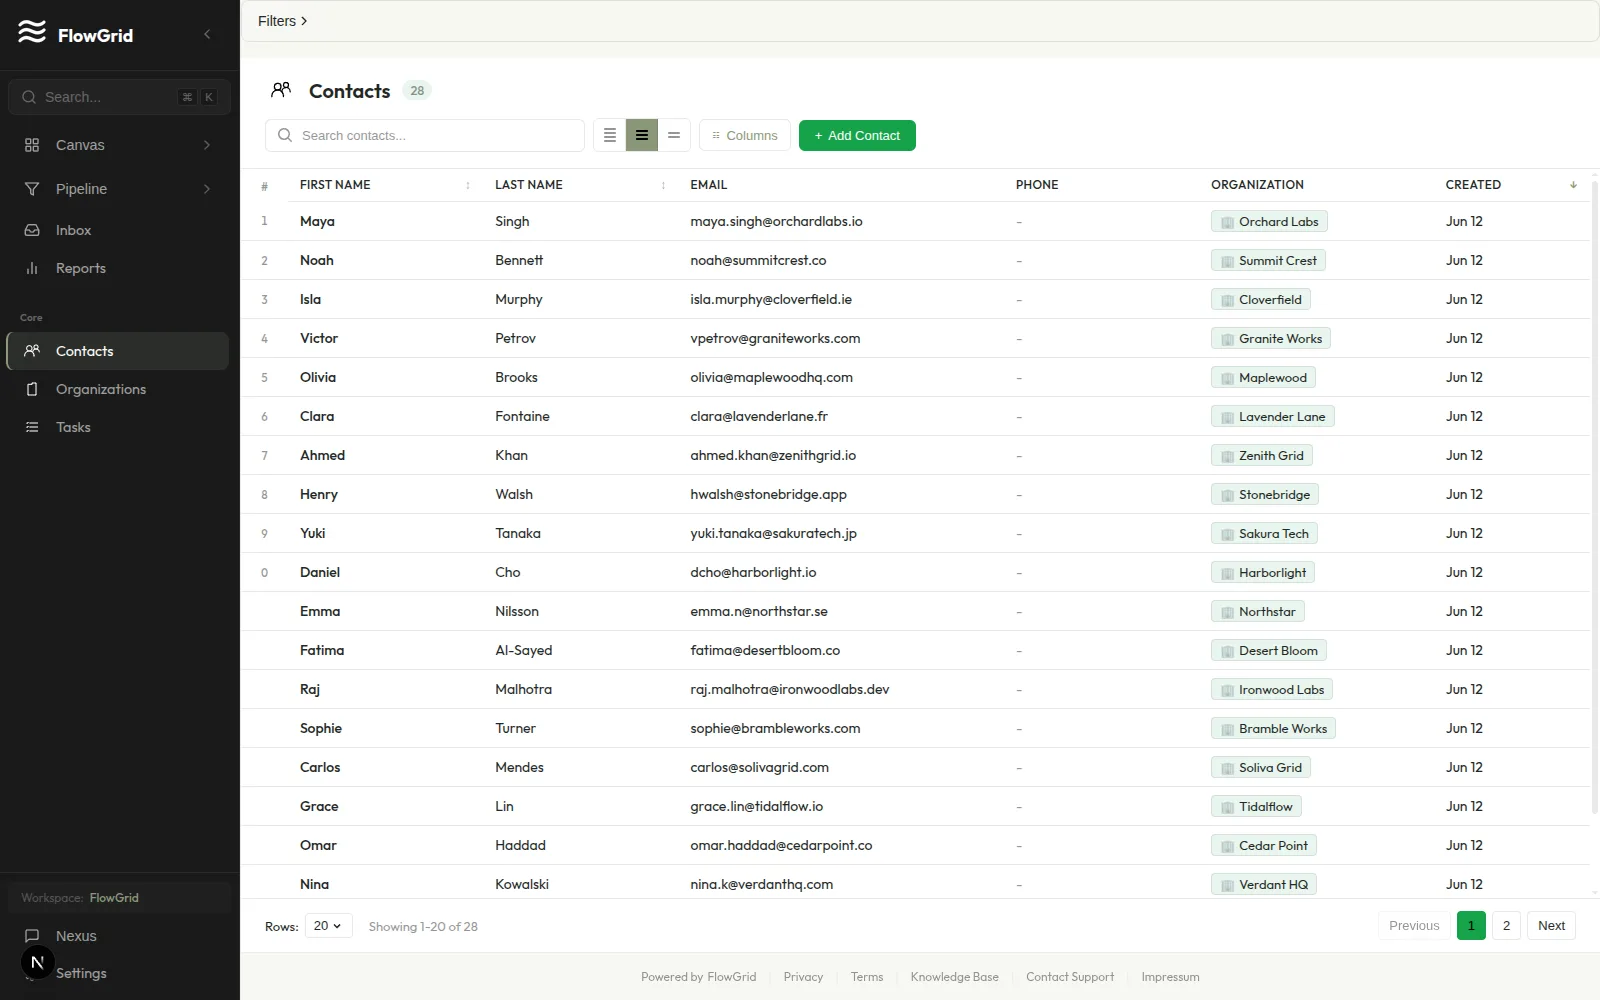This screenshot has height=1000, width=1600.
Task: Click last name Kowalski
Action: tap(522, 885)
